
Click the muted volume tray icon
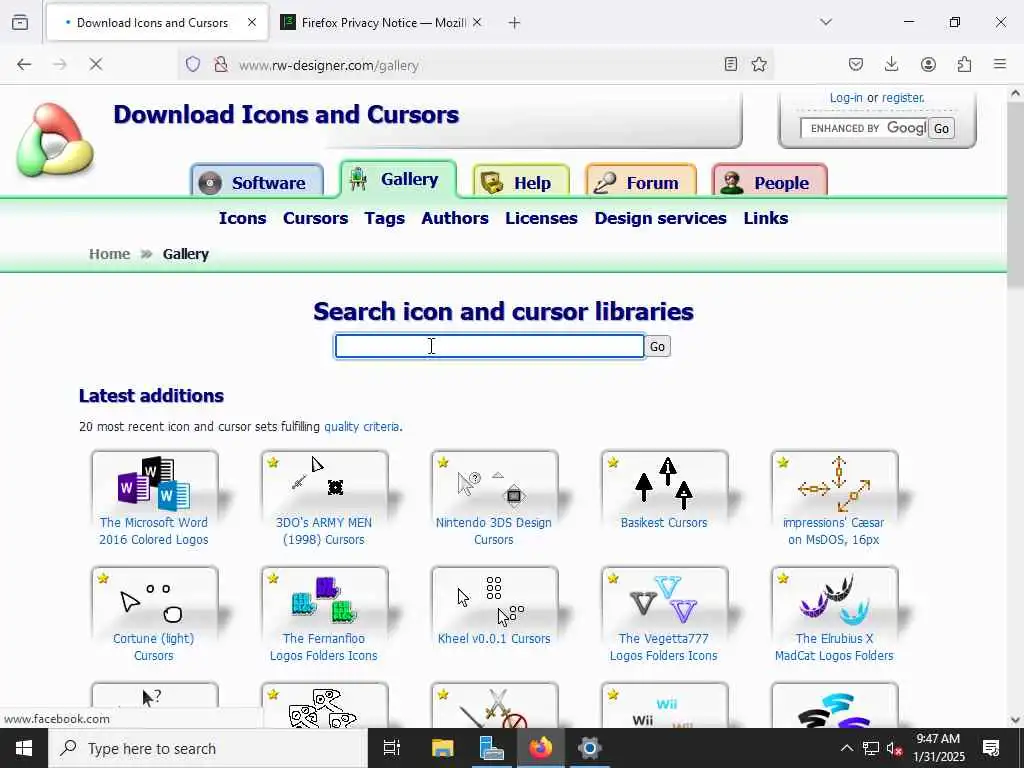[x=894, y=748]
